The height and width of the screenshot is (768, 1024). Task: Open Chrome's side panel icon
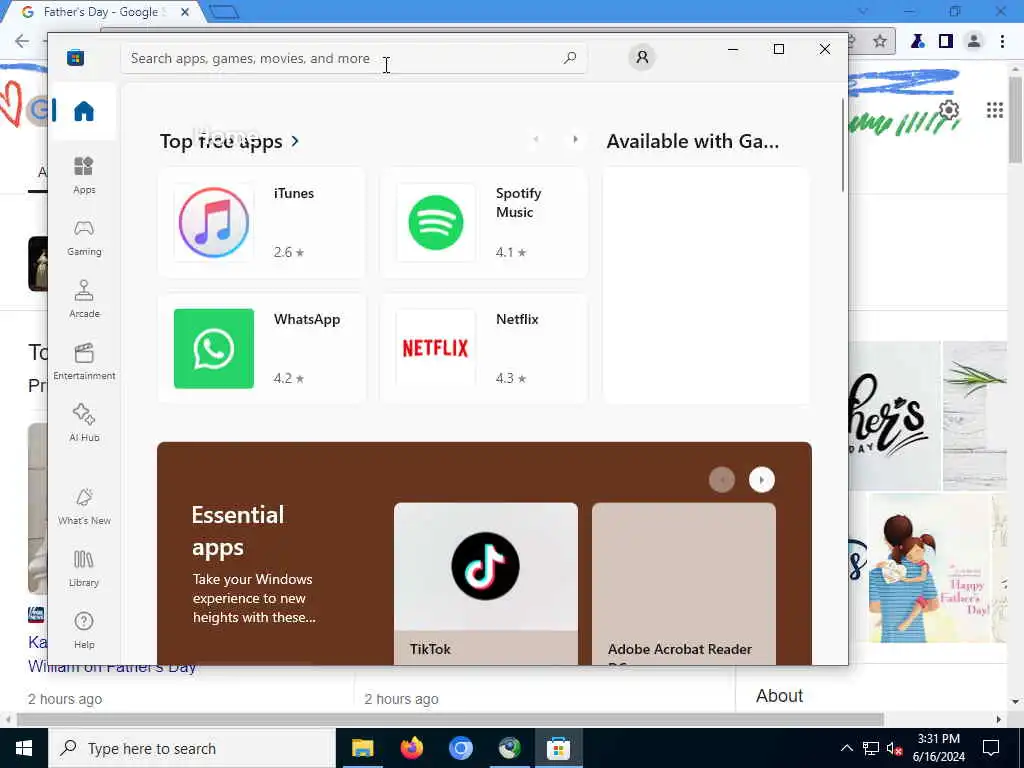946,41
